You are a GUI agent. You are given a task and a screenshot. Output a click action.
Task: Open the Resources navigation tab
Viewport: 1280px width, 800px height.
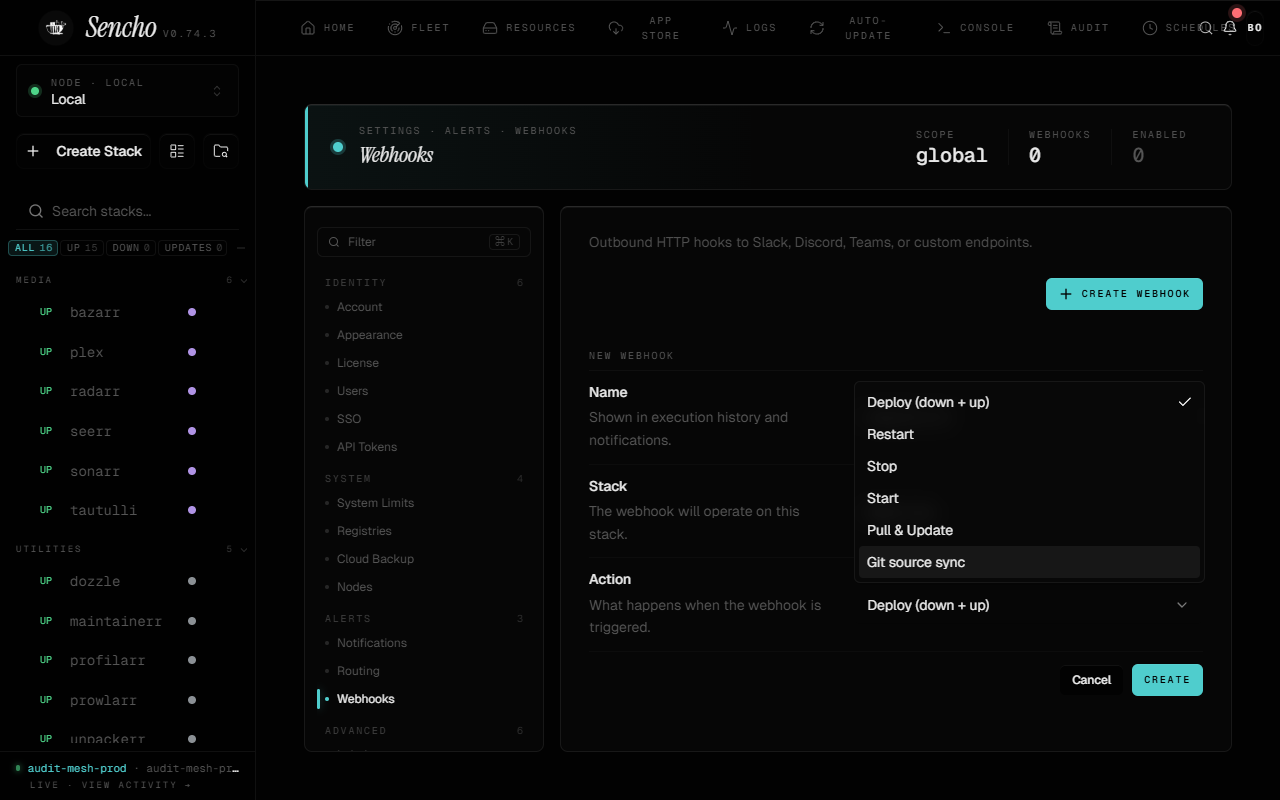click(x=529, y=28)
